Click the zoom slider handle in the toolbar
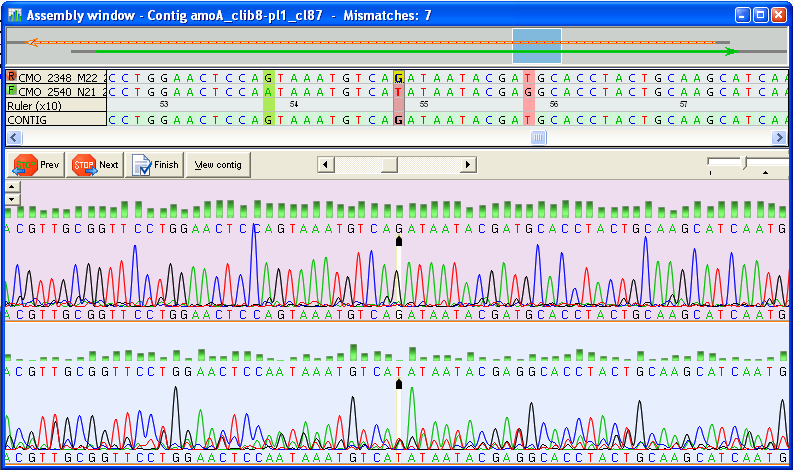Screen dimensions: 793x470 [x=743, y=163]
